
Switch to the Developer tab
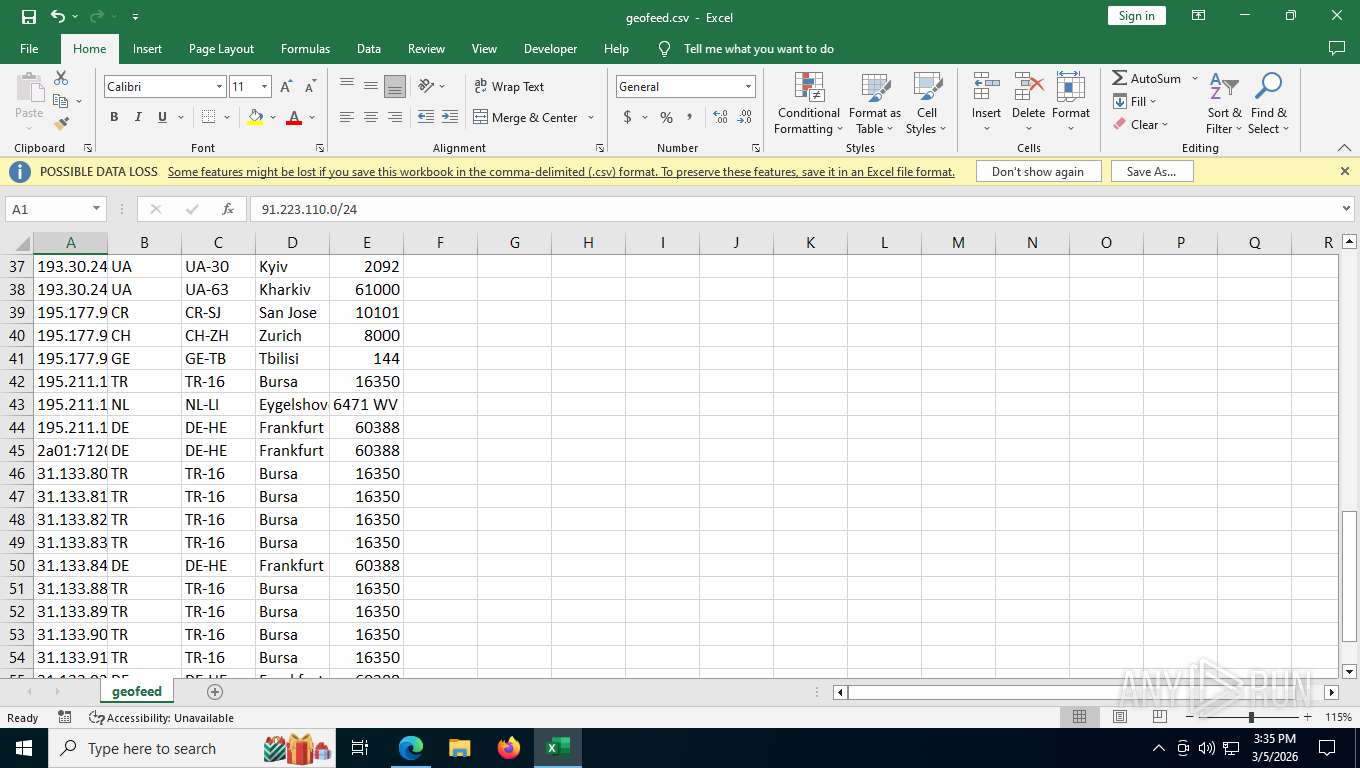[x=550, y=48]
